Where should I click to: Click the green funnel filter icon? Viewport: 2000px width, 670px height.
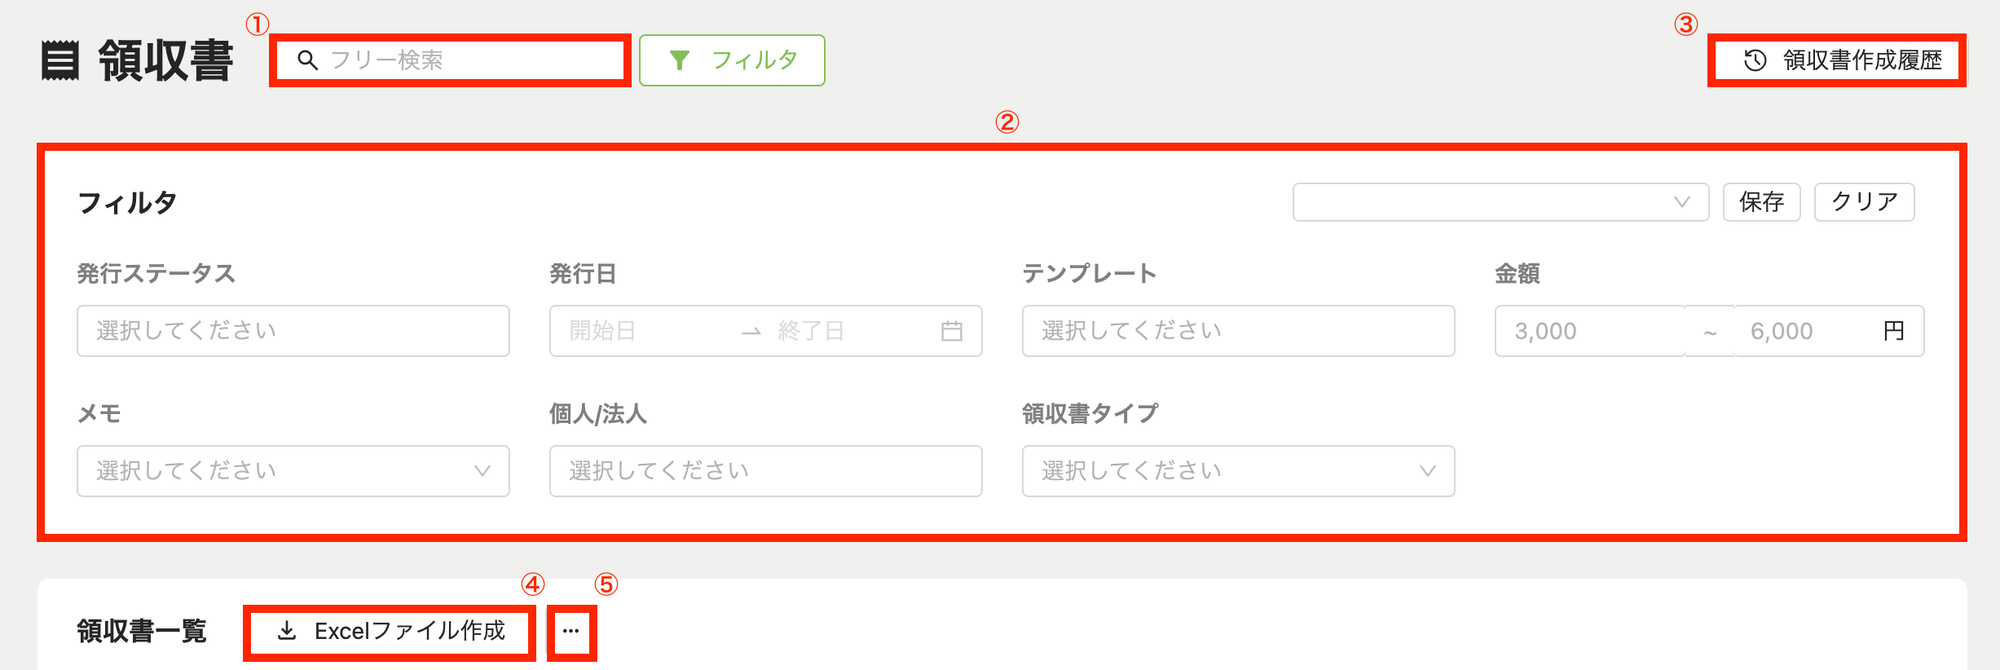tap(680, 61)
